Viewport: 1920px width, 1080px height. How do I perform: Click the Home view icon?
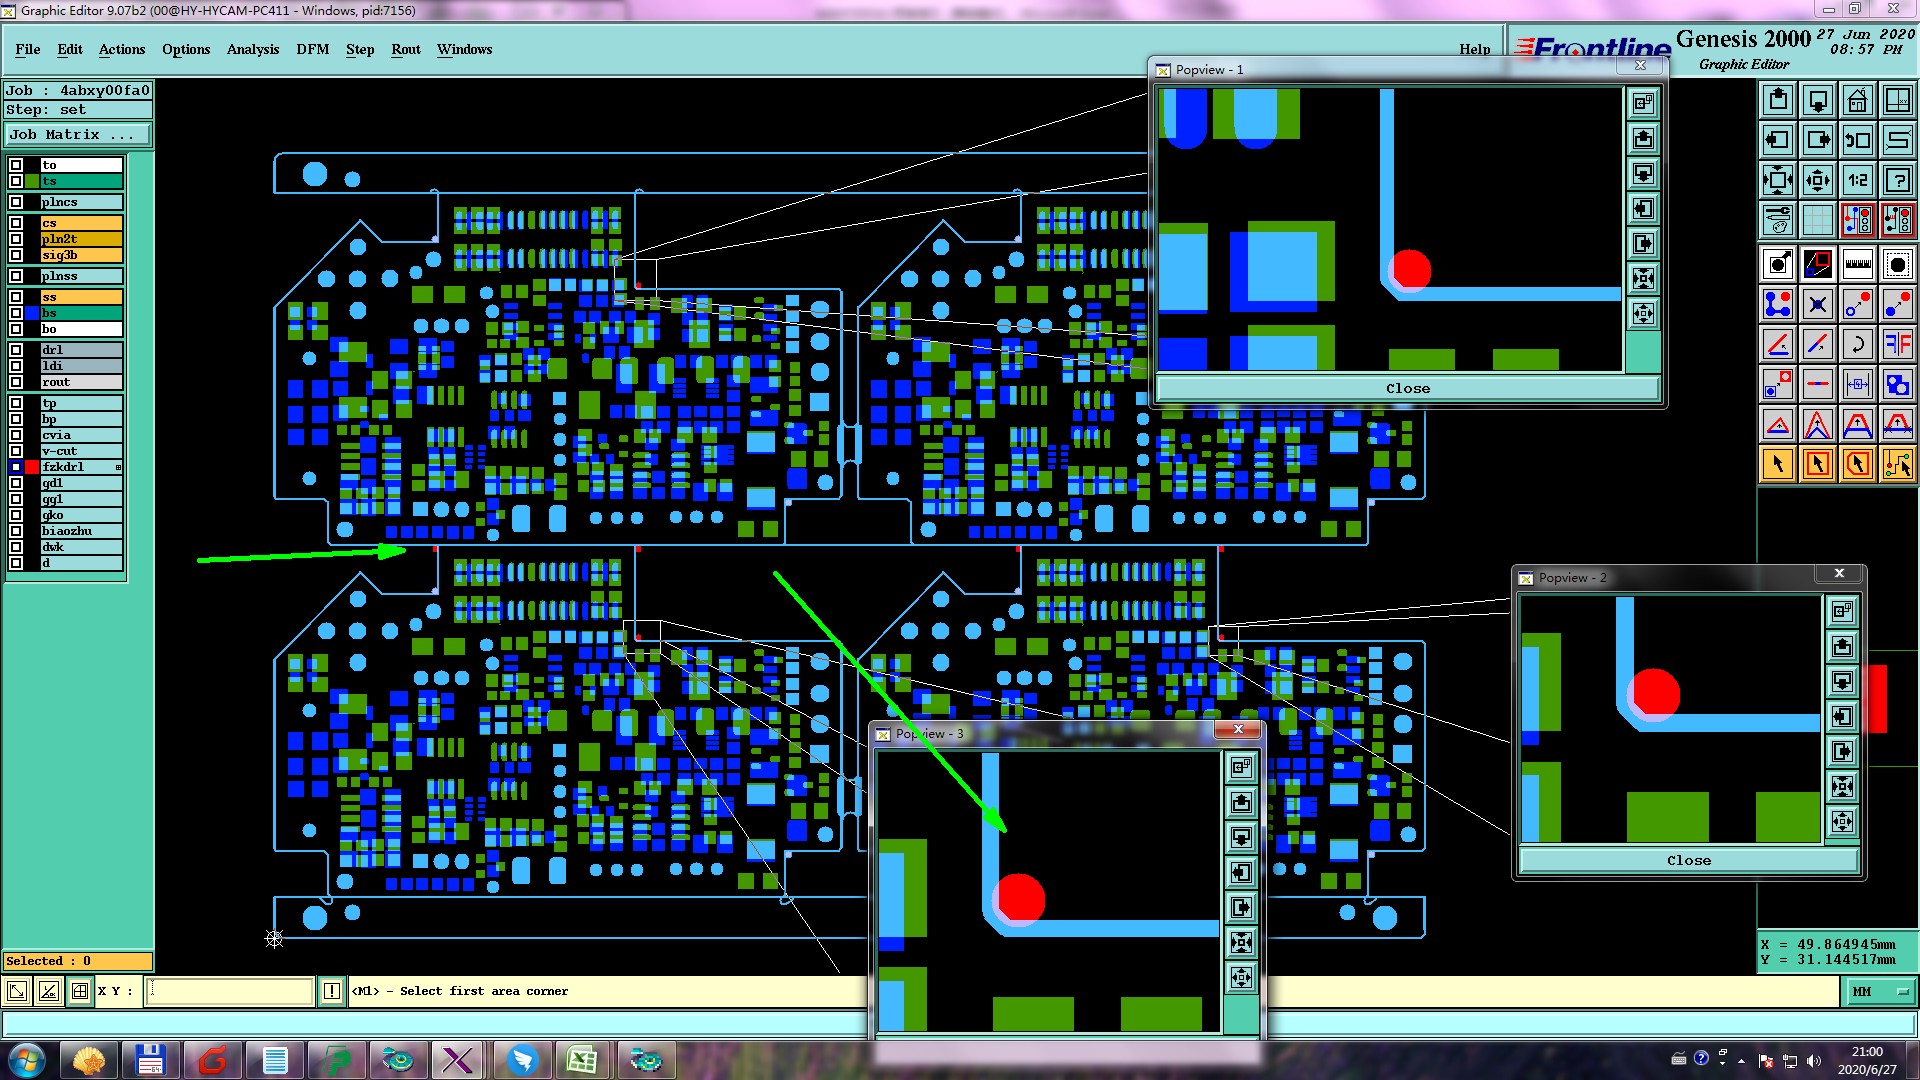point(1857,100)
